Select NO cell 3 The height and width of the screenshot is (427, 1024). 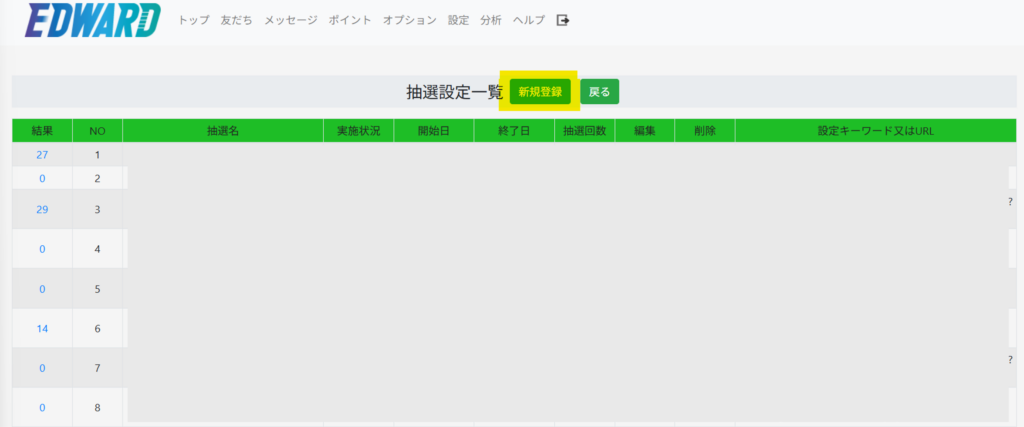click(x=97, y=210)
